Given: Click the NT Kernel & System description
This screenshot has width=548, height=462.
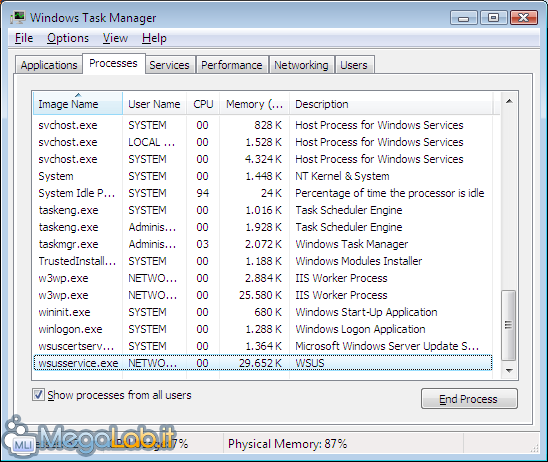Looking at the screenshot, I should tap(342, 176).
